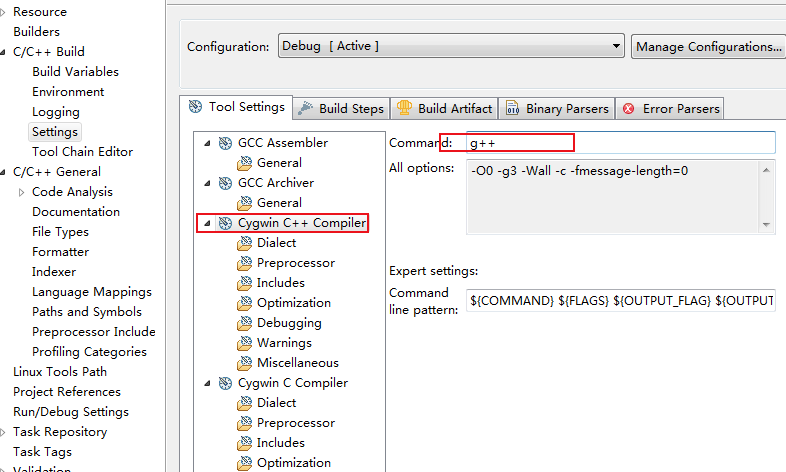Viewport: 786px width, 472px height.
Task: Click the Dialect icon under Cygwin C++ Compiler
Action: (x=244, y=243)
